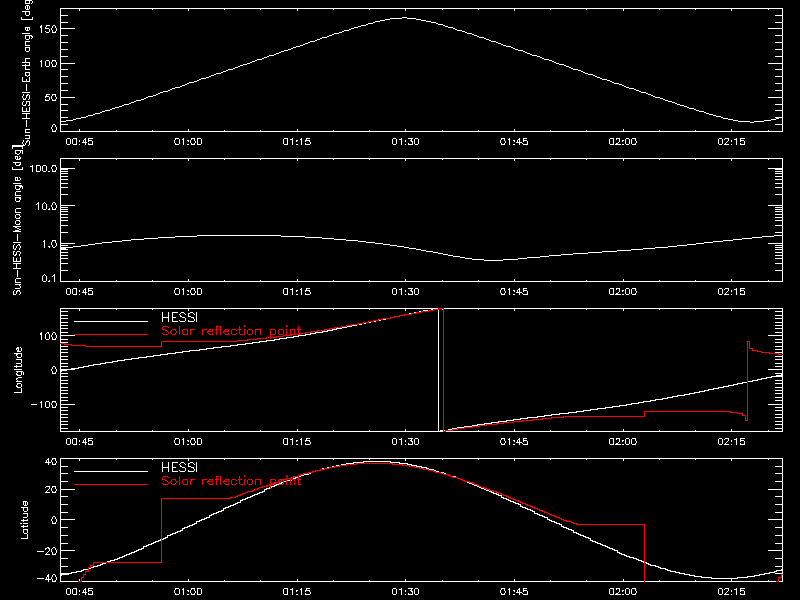Click 01:45 under the Earth angle plot
The height and width of the screenshot is (600, 800).
pos(514,142)
